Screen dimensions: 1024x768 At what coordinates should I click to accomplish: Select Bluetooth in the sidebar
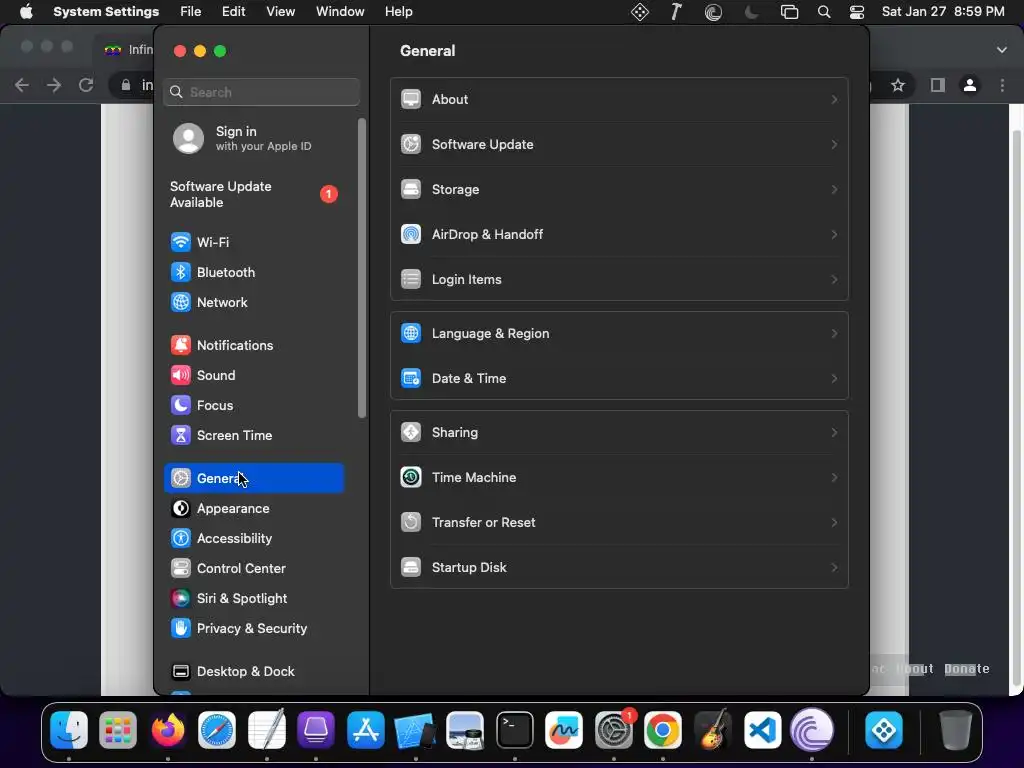pos(254,272)
